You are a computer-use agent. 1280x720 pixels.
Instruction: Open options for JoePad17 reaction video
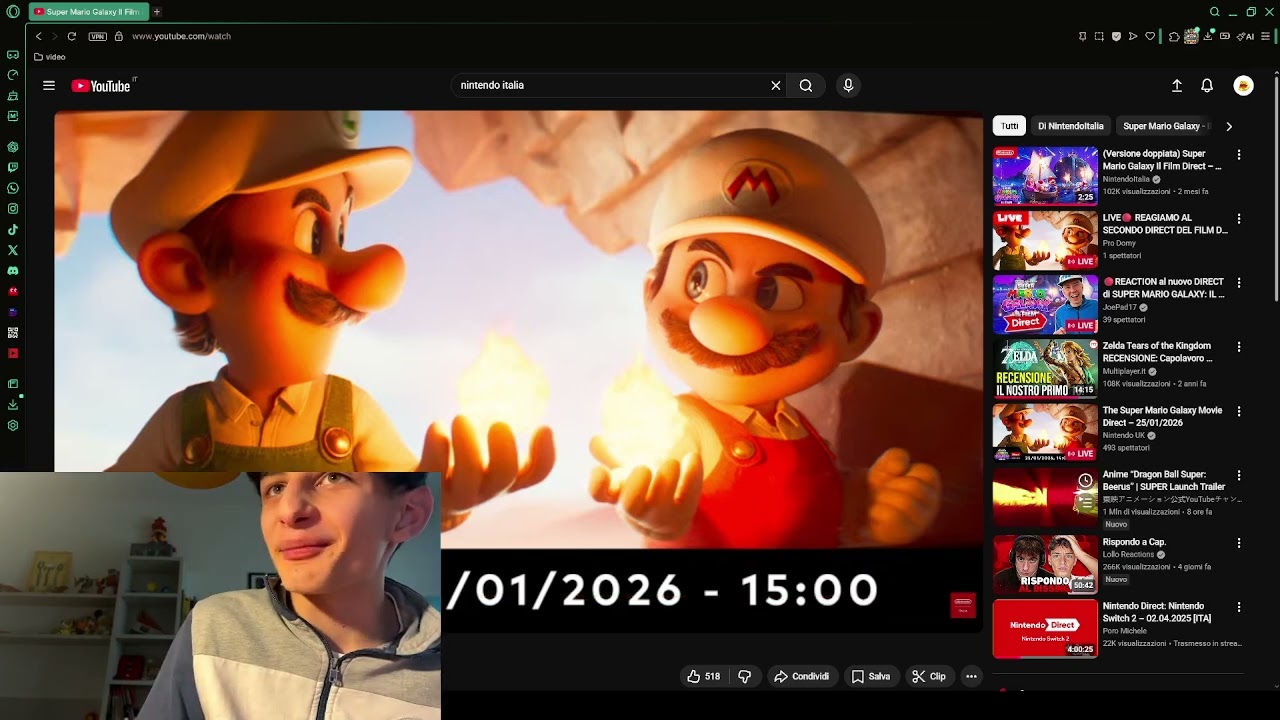[x=1239, y=283]
